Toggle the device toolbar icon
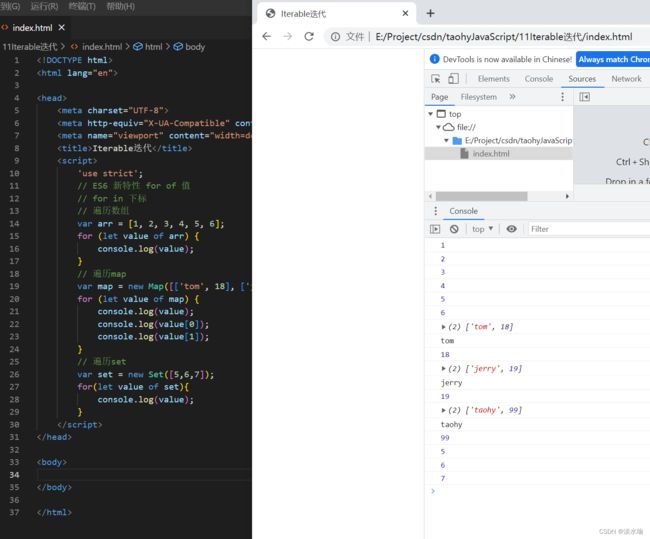Image resolution: width=650 pixels, height=539 pixels. point(453,78)
